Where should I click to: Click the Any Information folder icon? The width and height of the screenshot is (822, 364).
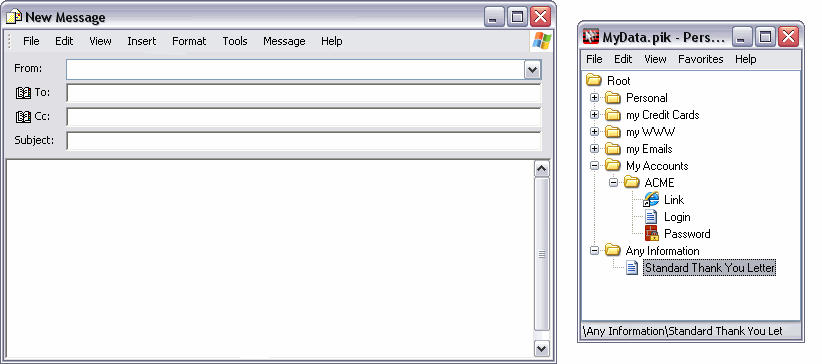click(612, 250)
